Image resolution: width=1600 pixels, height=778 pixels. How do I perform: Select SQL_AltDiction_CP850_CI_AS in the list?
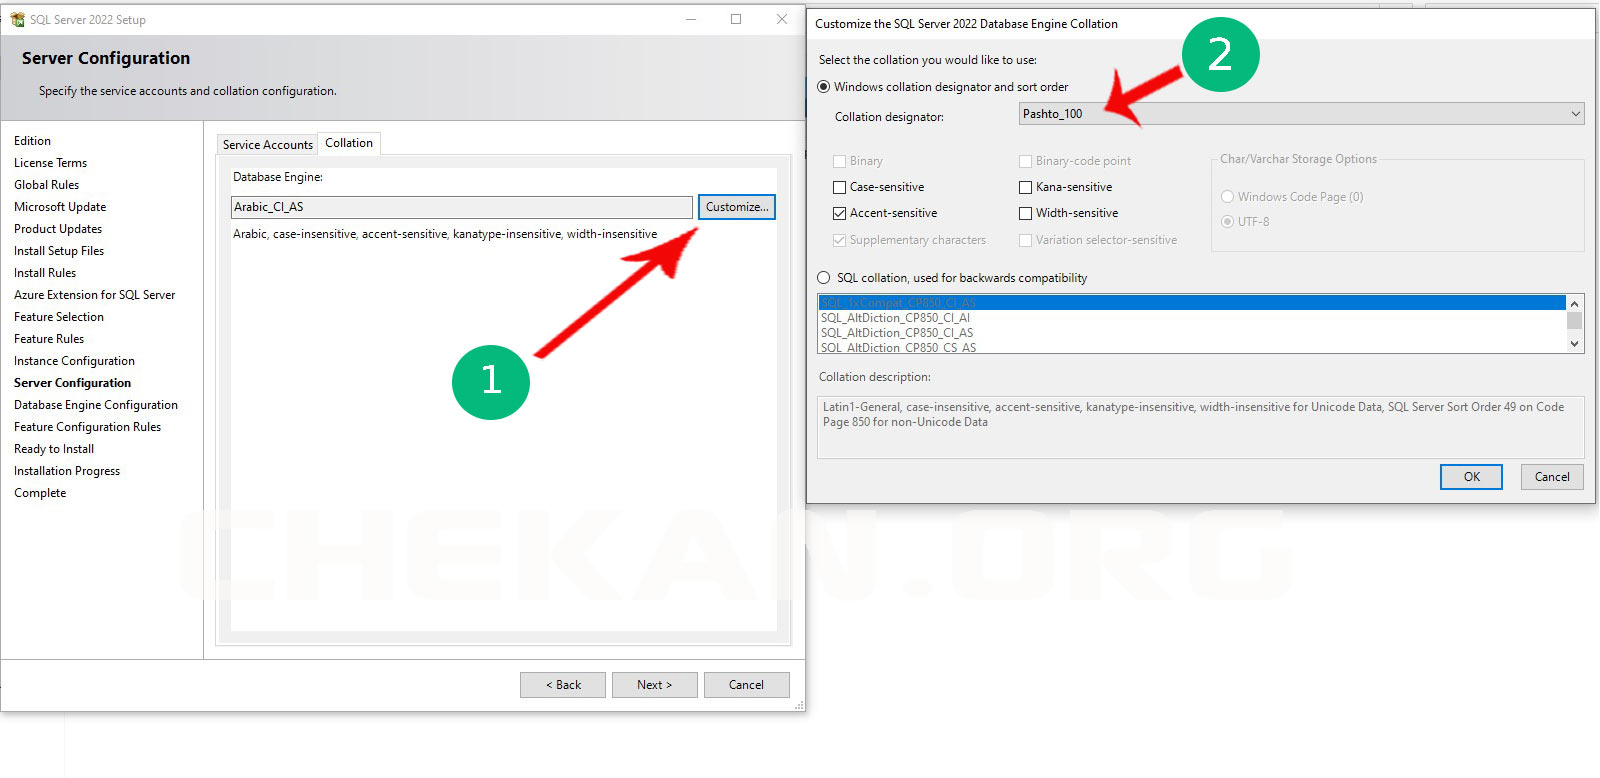1192,333
